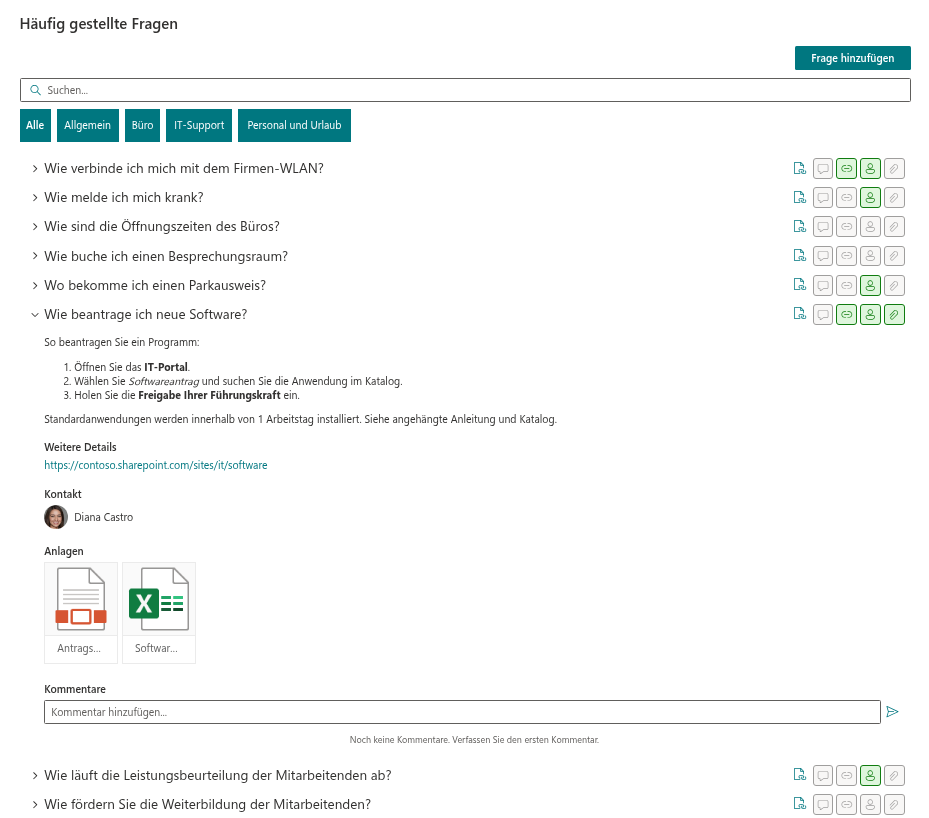The height and width of the screenshot is (818, 929).
Task: Click the green paperclip icon for 'Wie beantrage ich neue Software?'
Action: click(x=894, y=315)
